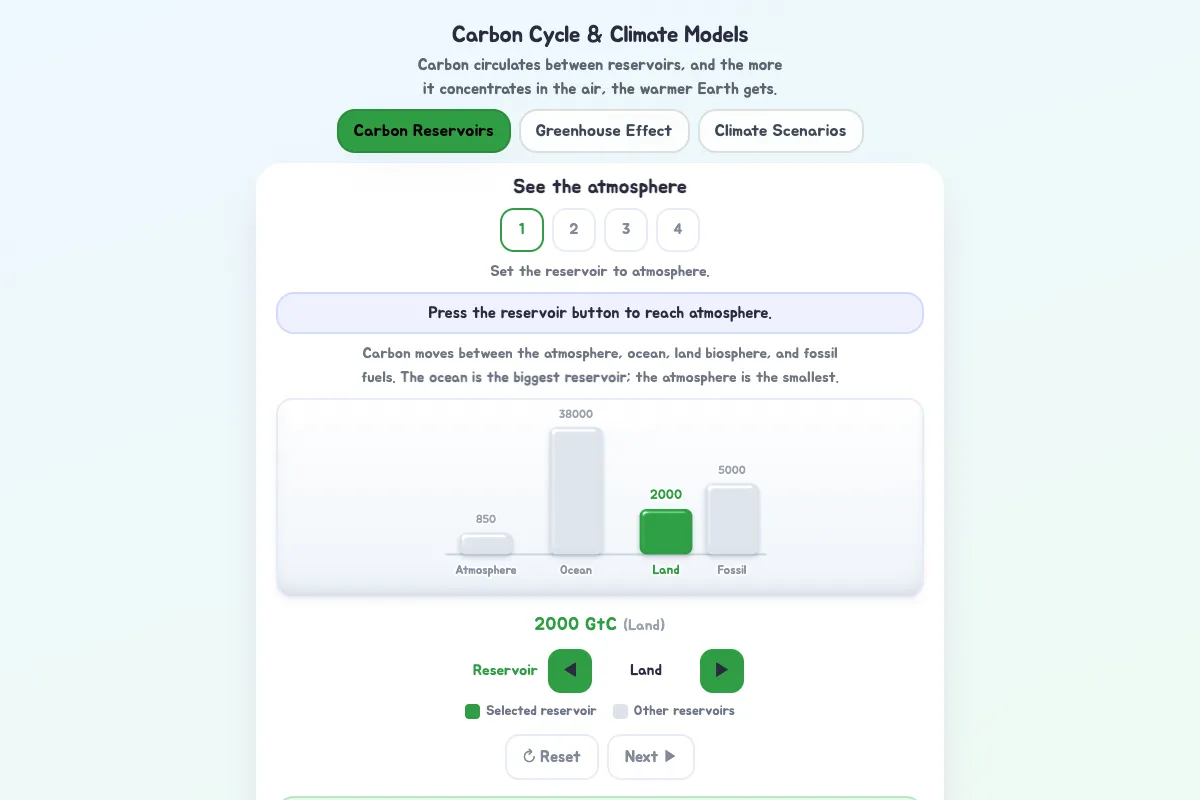The image size is (1200, 800).
Task: Go to step 1
Action: pos(522,230)
